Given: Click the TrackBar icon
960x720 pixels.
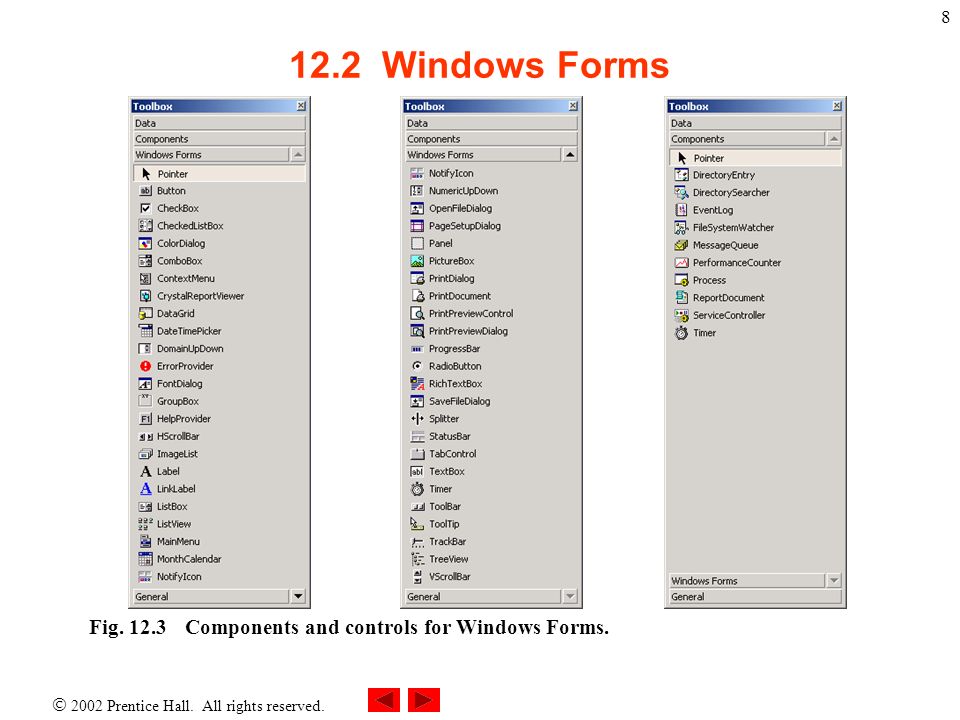Looking at the screenshot, I should tap(417, 542).
